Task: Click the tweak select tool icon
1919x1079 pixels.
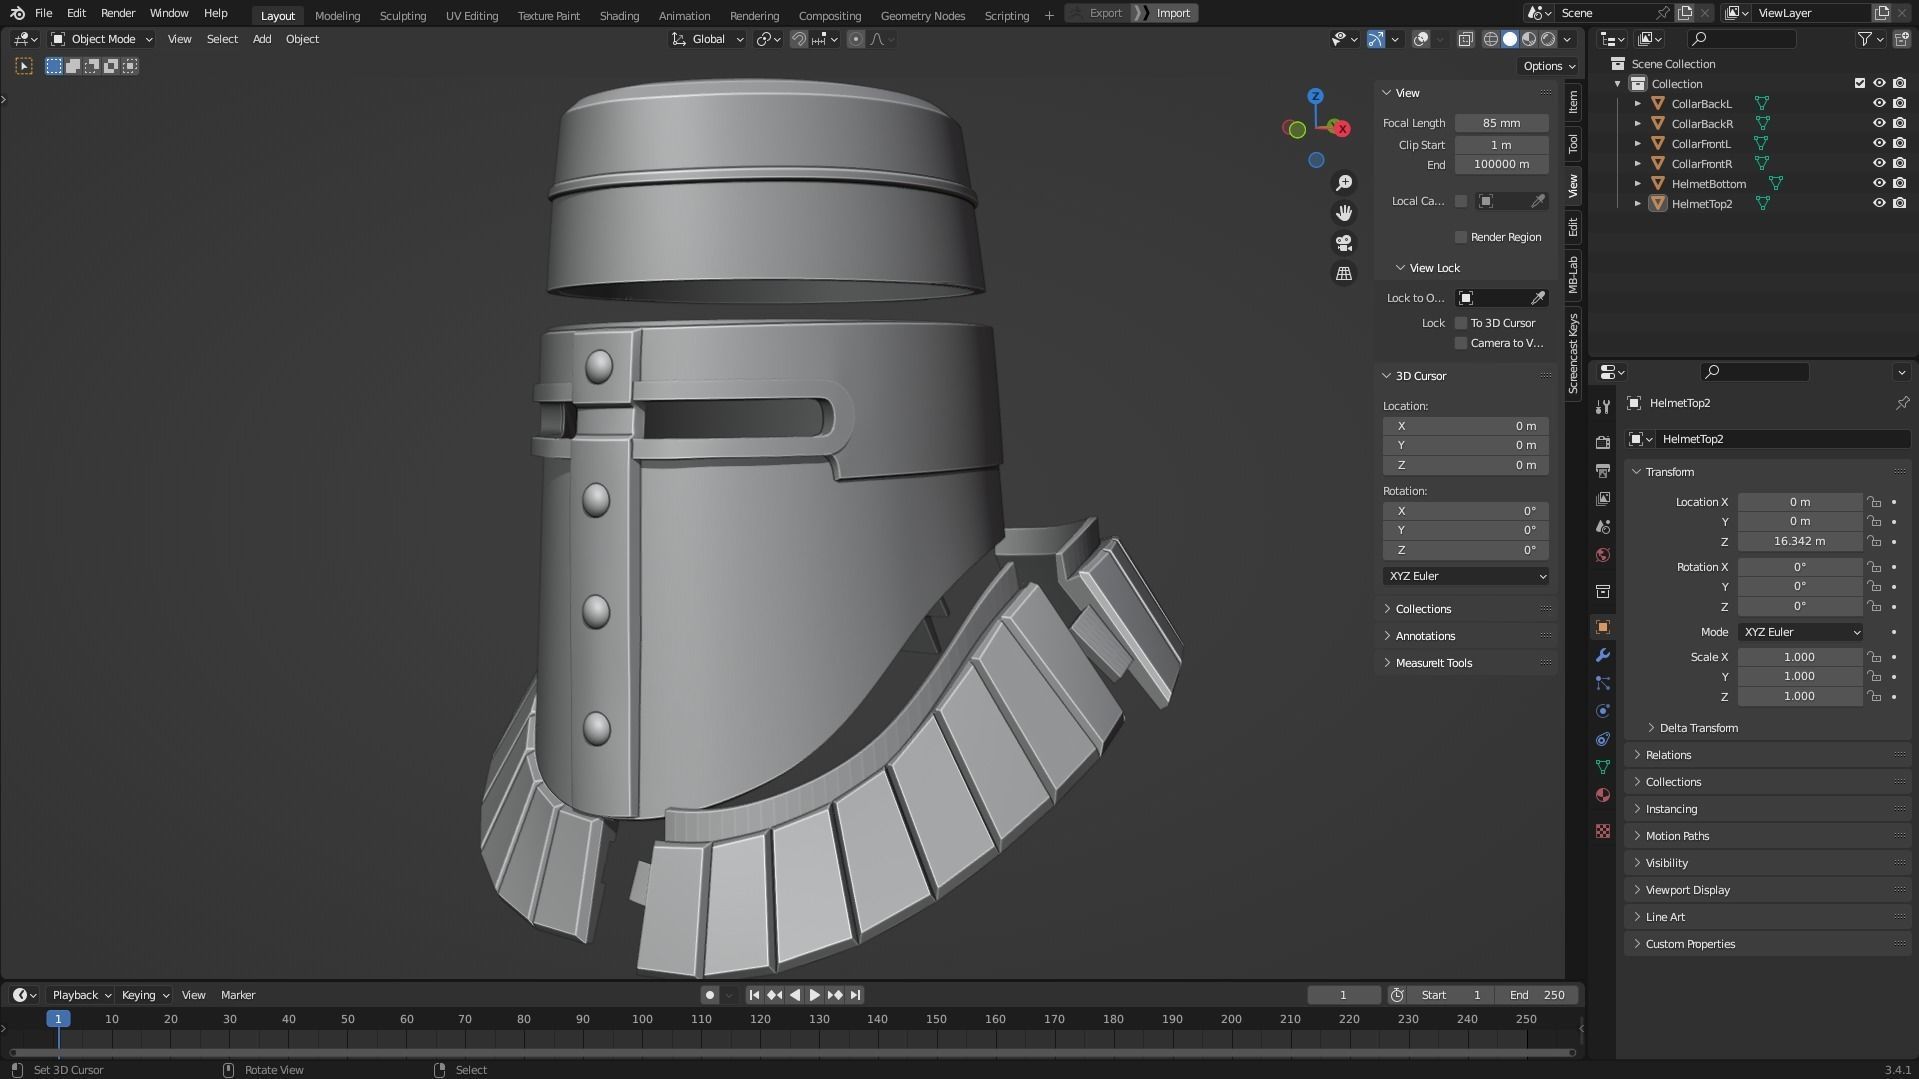Action: pyautogui.click(x=24, y=66)
